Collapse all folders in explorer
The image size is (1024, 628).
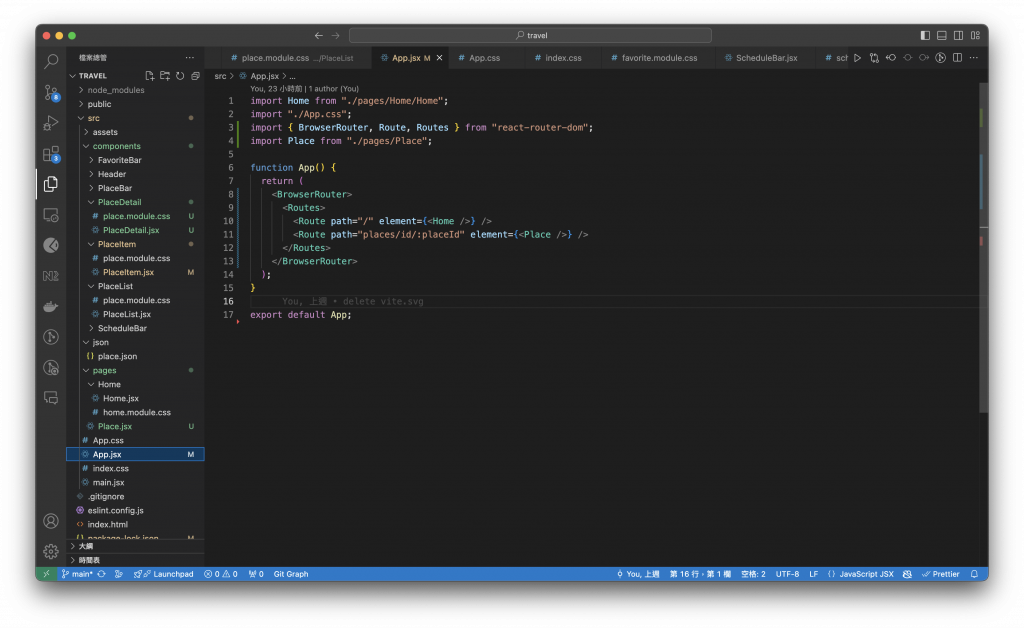coord(194,76)
